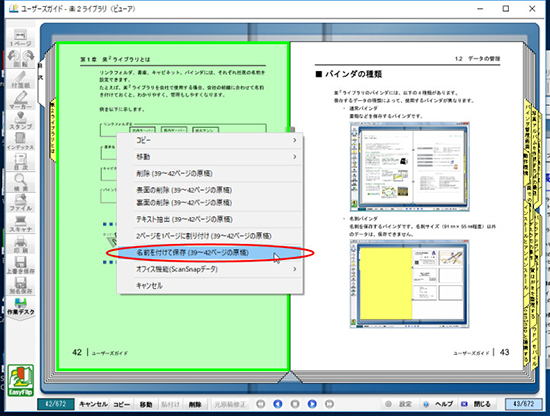This screenshot has height=416, width=550.
Task: Select the インデックス (index) tool icon
Action: [x=20, y=141]
